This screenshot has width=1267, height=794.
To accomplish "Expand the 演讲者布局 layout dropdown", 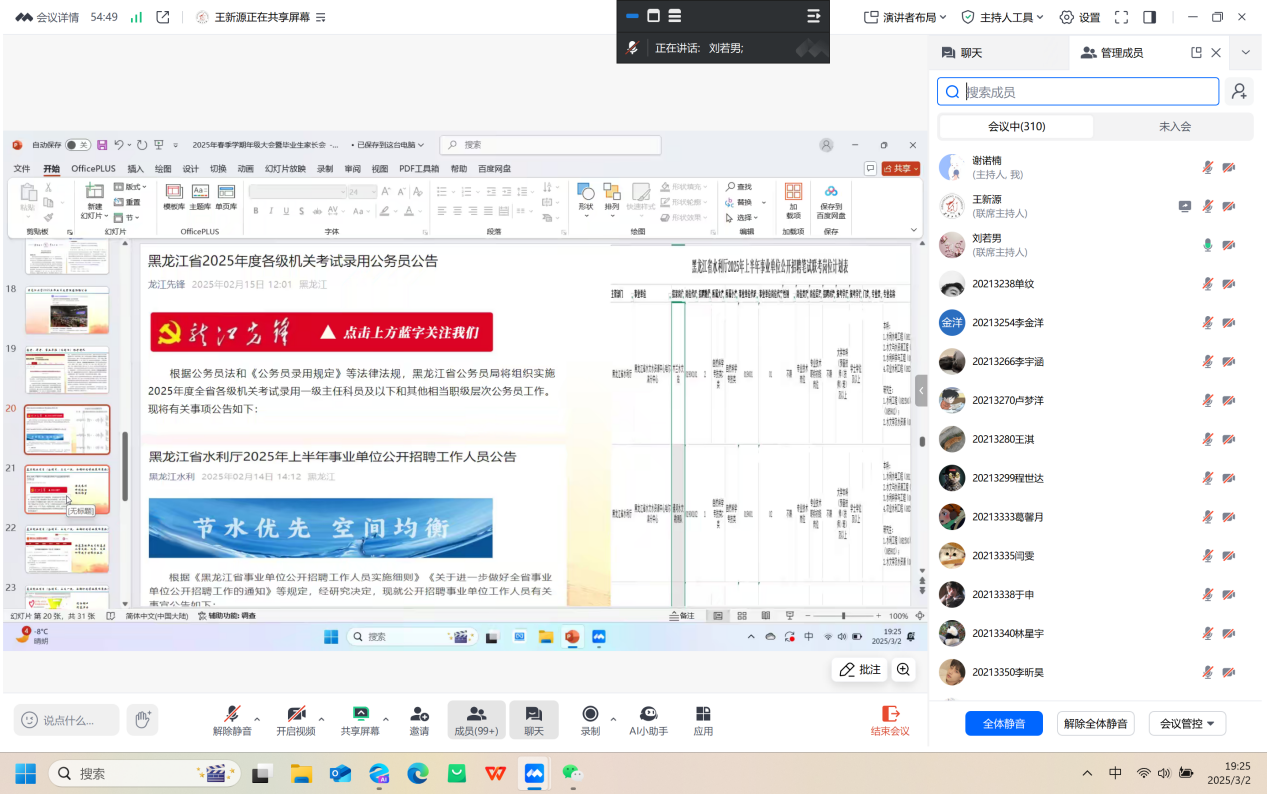I will click(905, 17).
